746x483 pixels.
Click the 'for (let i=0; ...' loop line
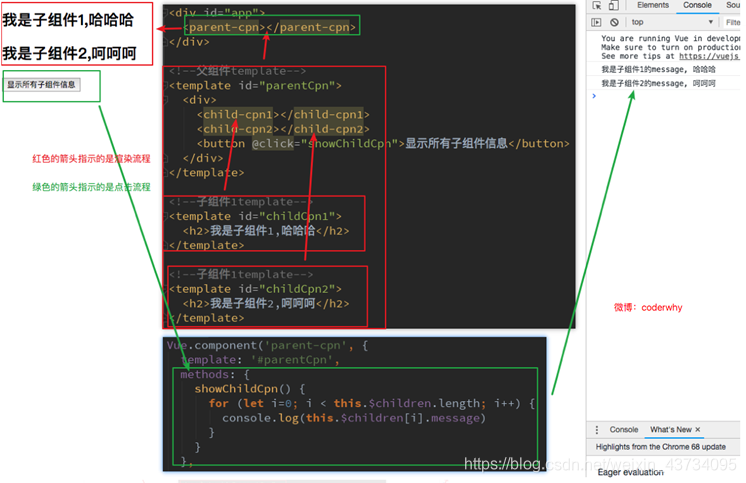372,404
